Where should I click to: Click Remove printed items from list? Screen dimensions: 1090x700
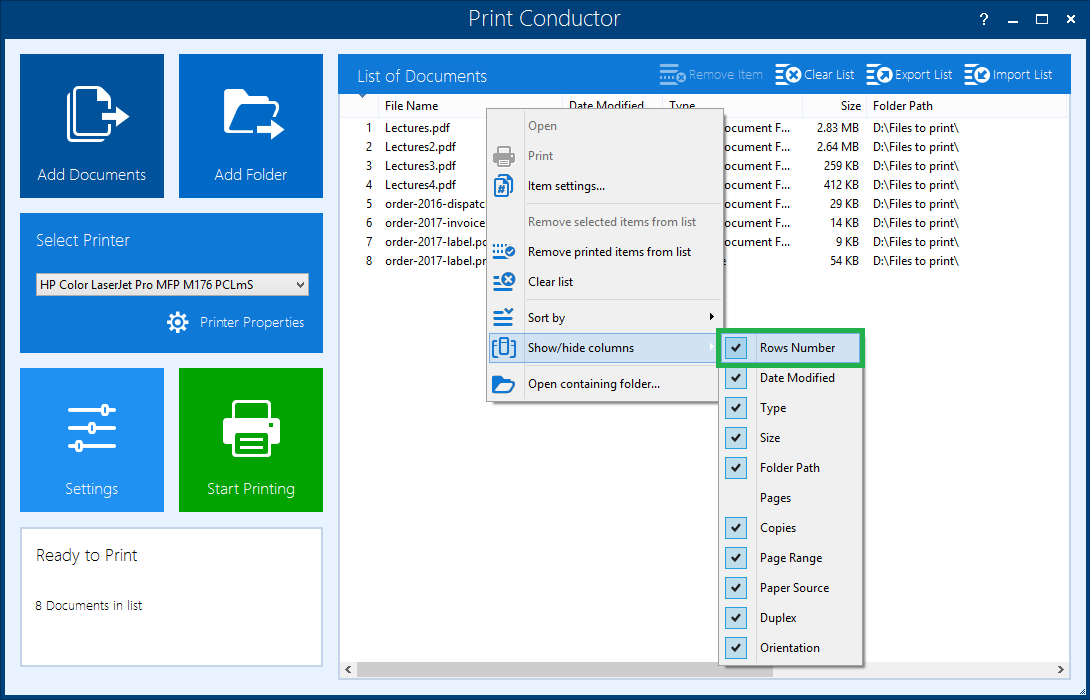609,252
